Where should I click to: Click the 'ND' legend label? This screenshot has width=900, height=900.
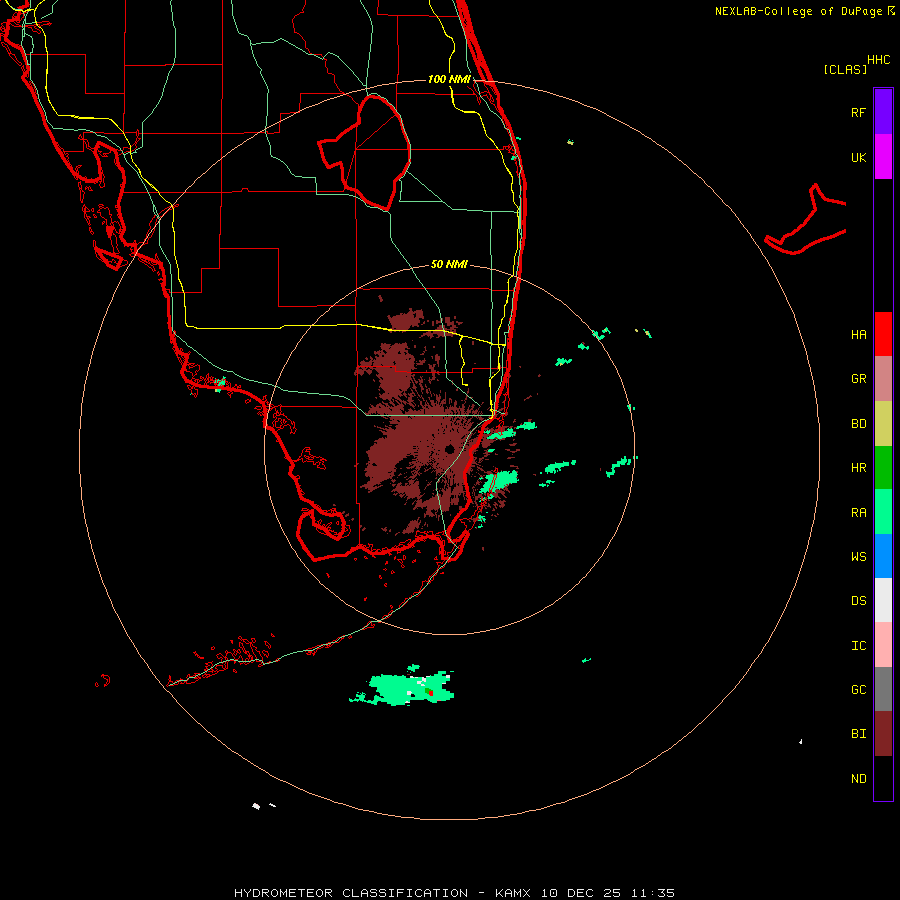[x=858, y=779]
